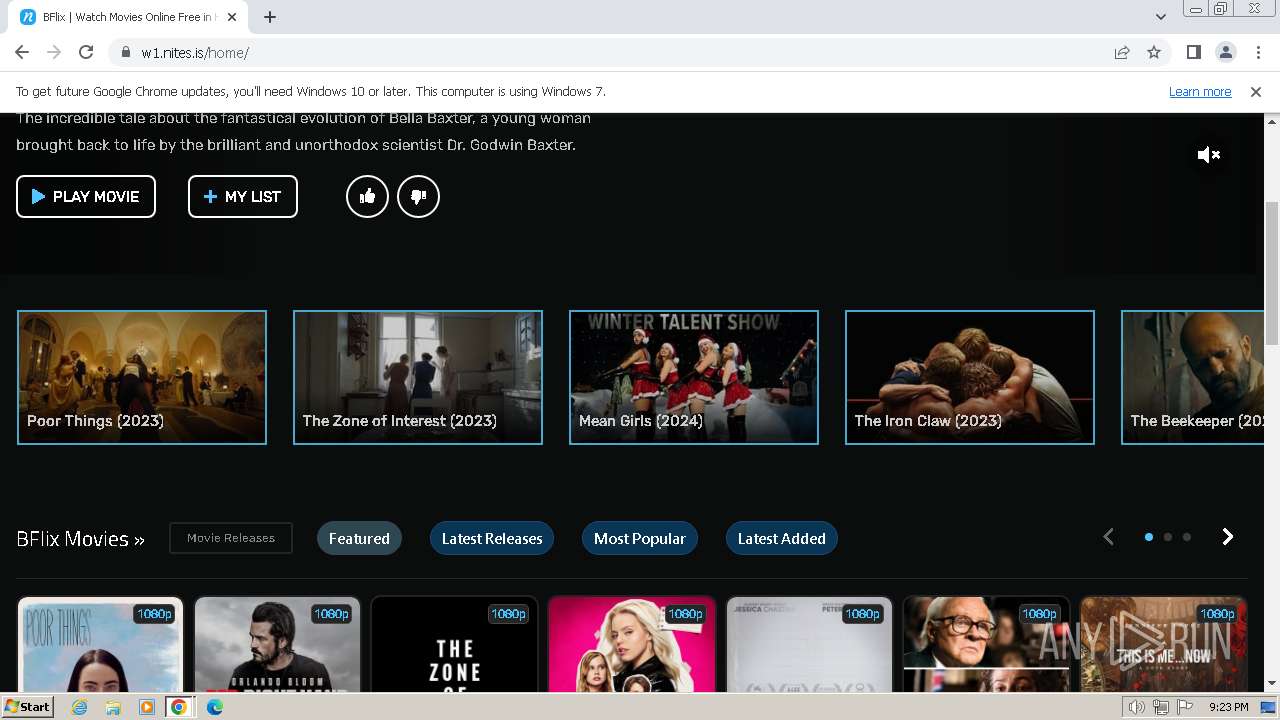1280x720 pixels.
Task: Open Mean Girls (2024) thumbnail
Action: 694,377
